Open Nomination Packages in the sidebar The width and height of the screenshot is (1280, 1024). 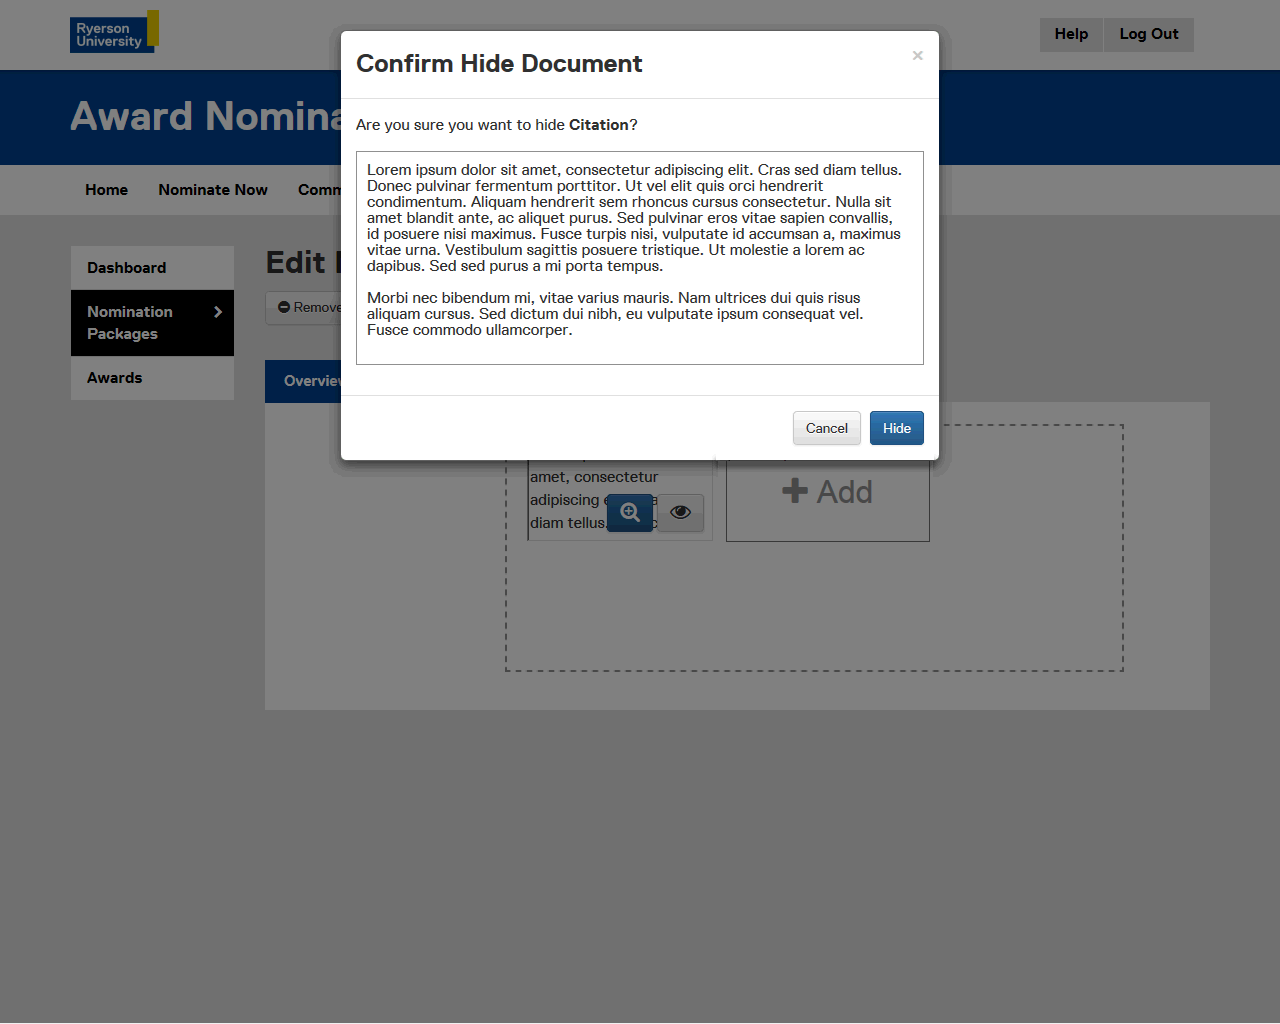click(130, 322)
